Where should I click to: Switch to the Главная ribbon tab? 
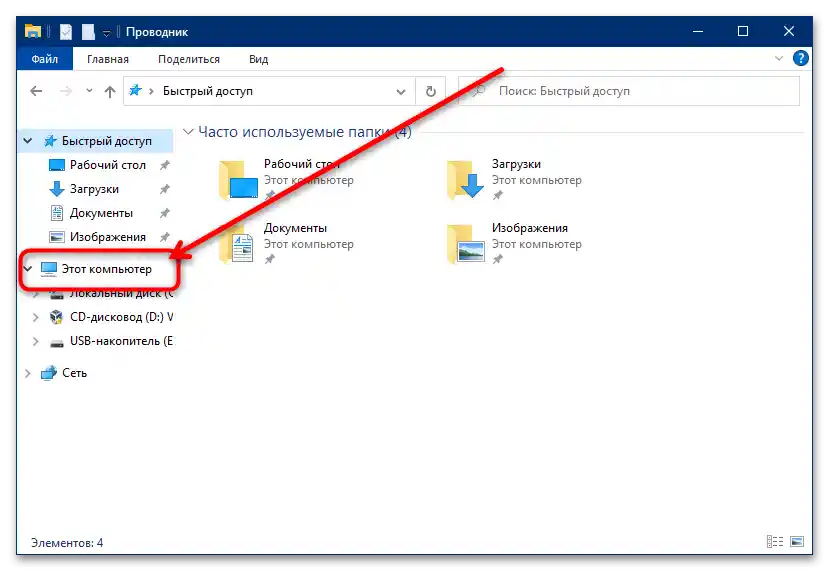pos(108,59)
